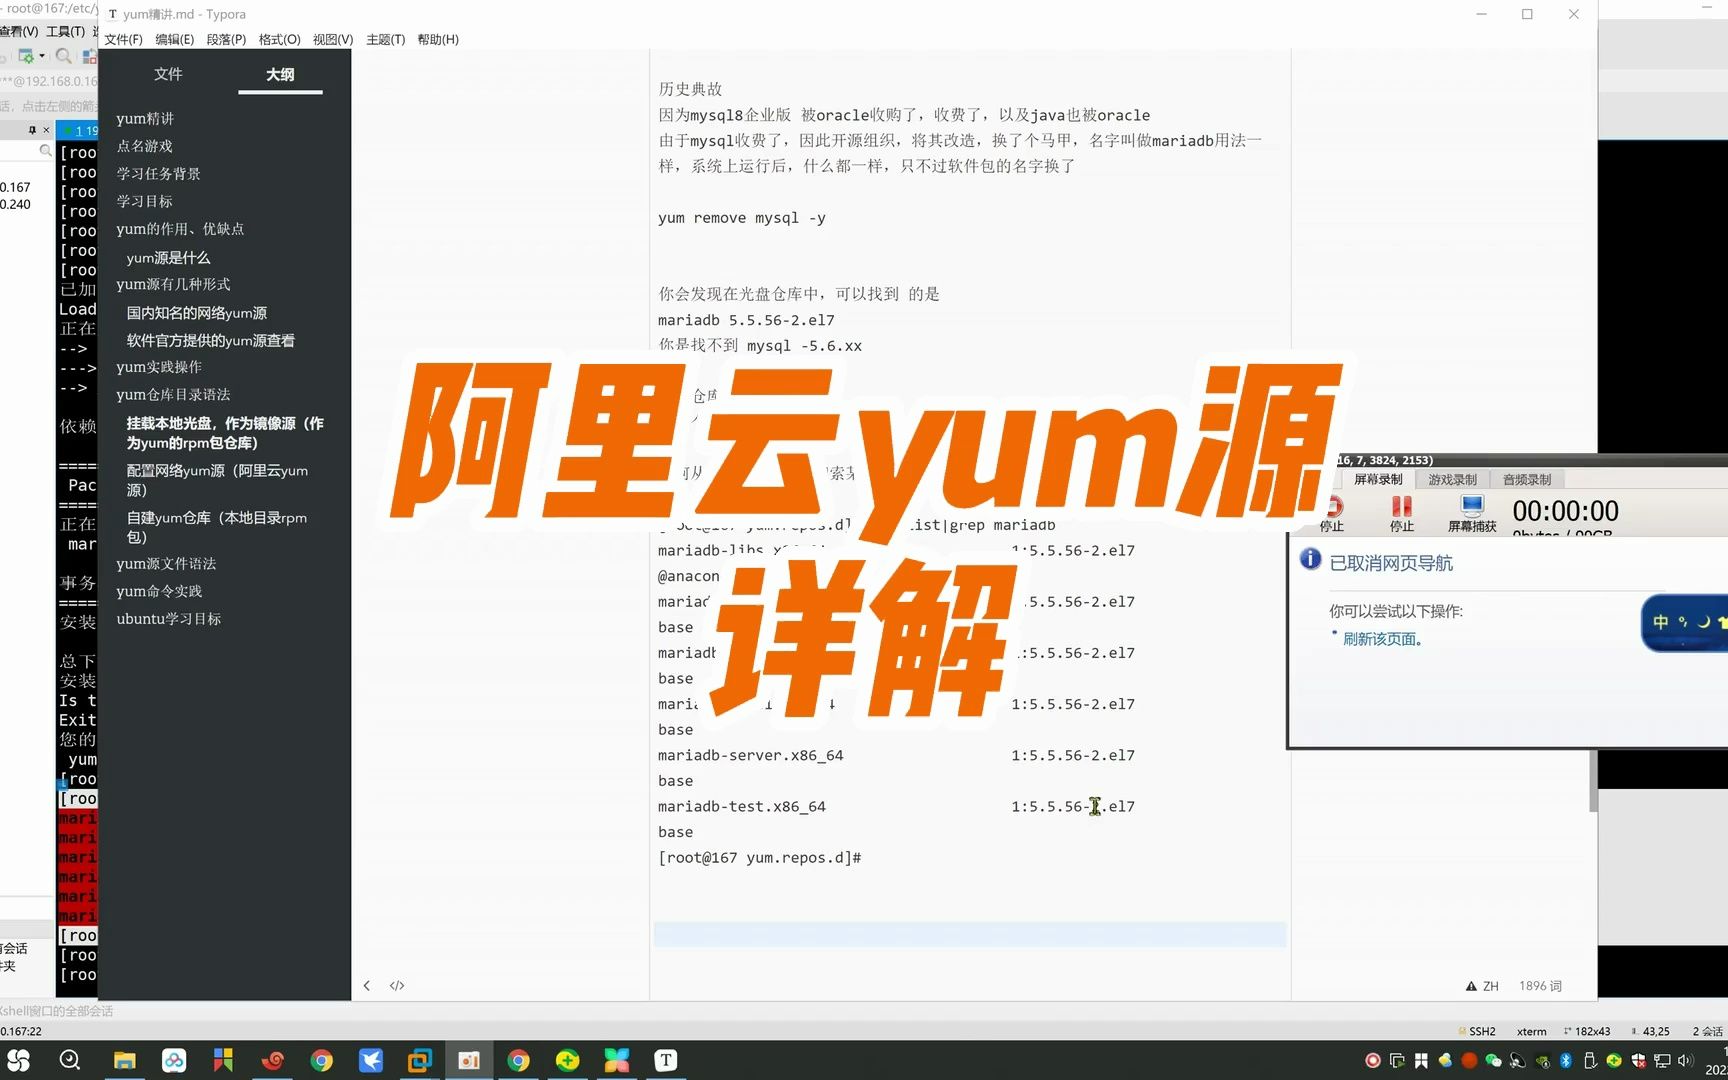The image size is (1728, 1080).
Task: Jump to the yum命令实践 outline heading
Action: 159,592
